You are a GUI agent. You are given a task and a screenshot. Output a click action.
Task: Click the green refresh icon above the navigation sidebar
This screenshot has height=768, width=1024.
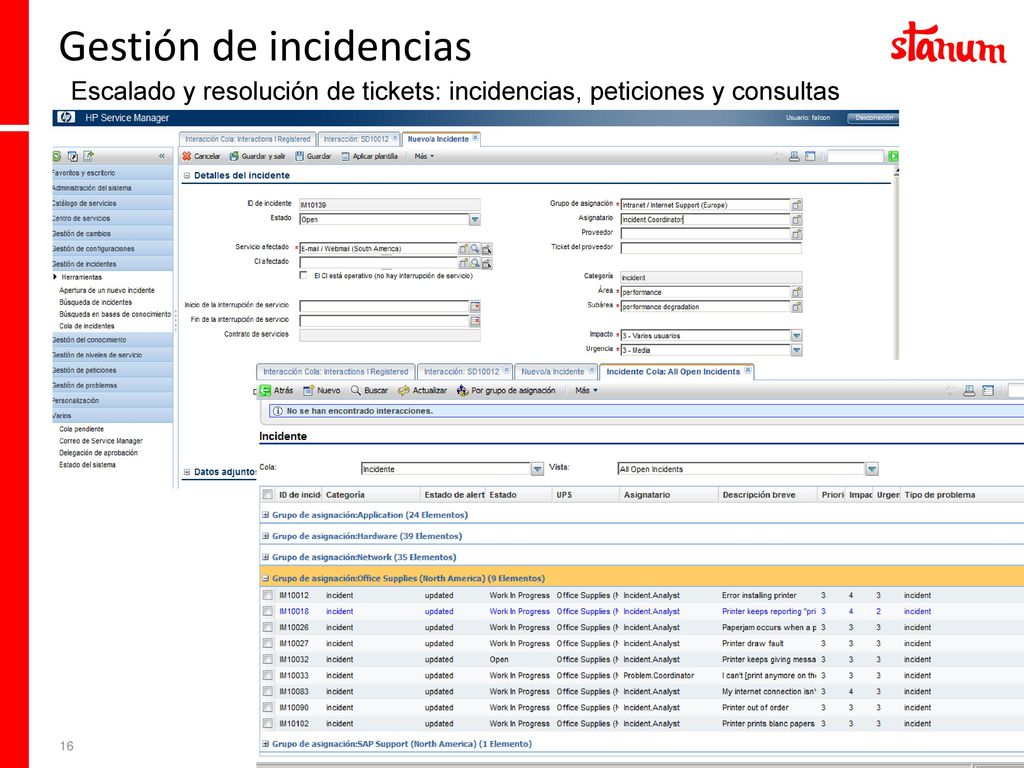(57, 156)
